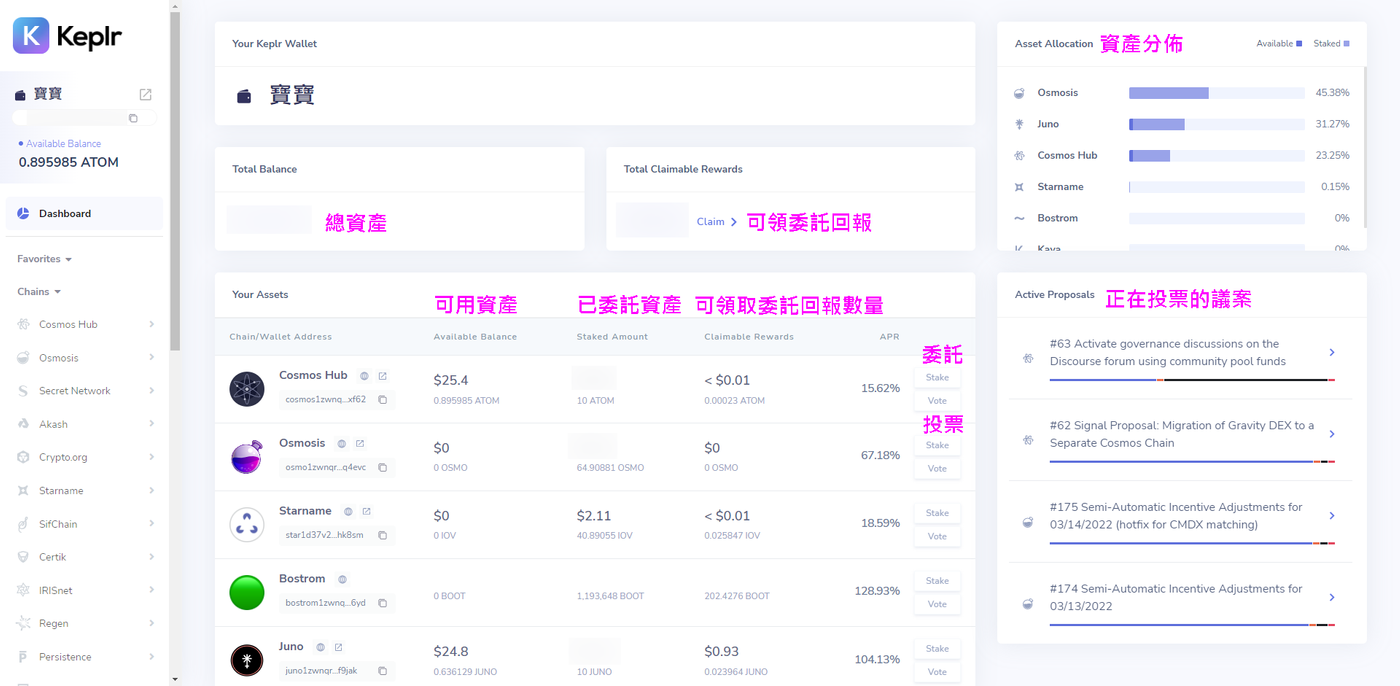This screenshot has width=1400, height=686.
Task: Click the Juno allocation bar
Action: point(1217,124)
